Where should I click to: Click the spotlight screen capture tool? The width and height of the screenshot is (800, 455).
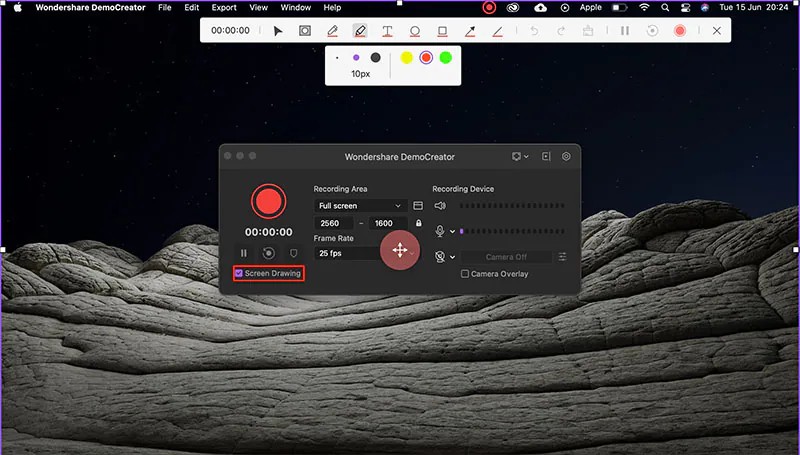point(305,31)
